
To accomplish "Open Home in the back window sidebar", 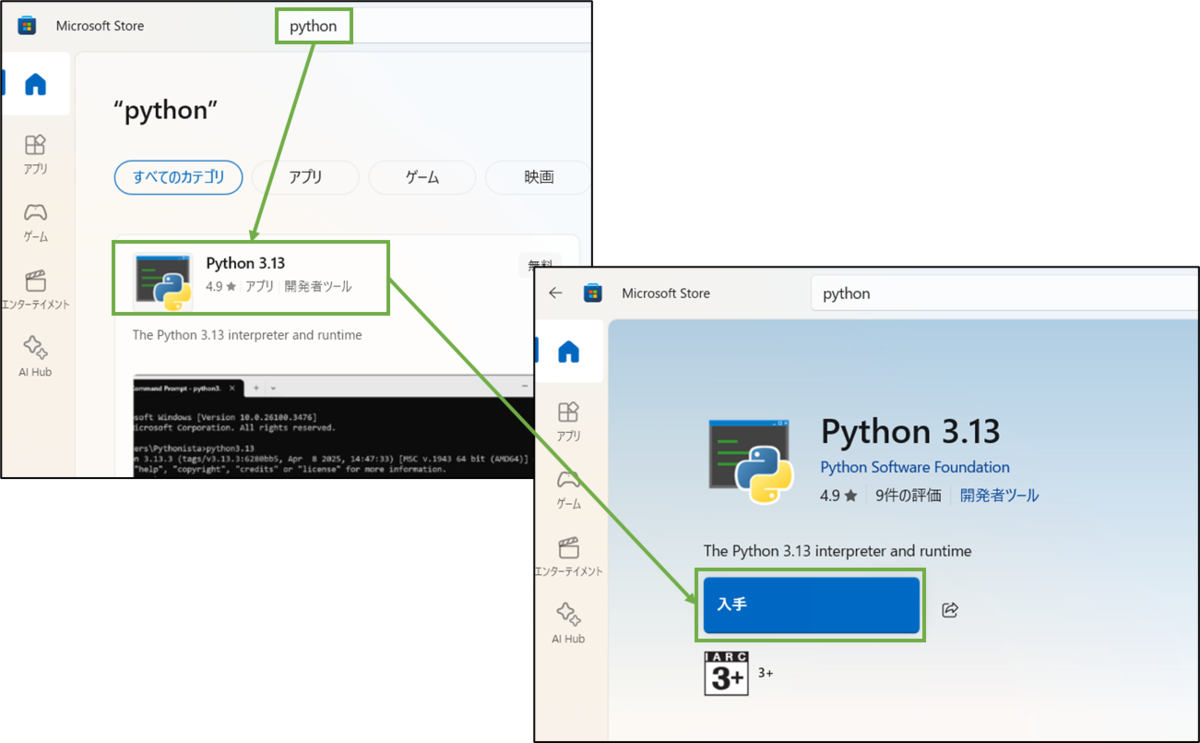I will 36,84.
